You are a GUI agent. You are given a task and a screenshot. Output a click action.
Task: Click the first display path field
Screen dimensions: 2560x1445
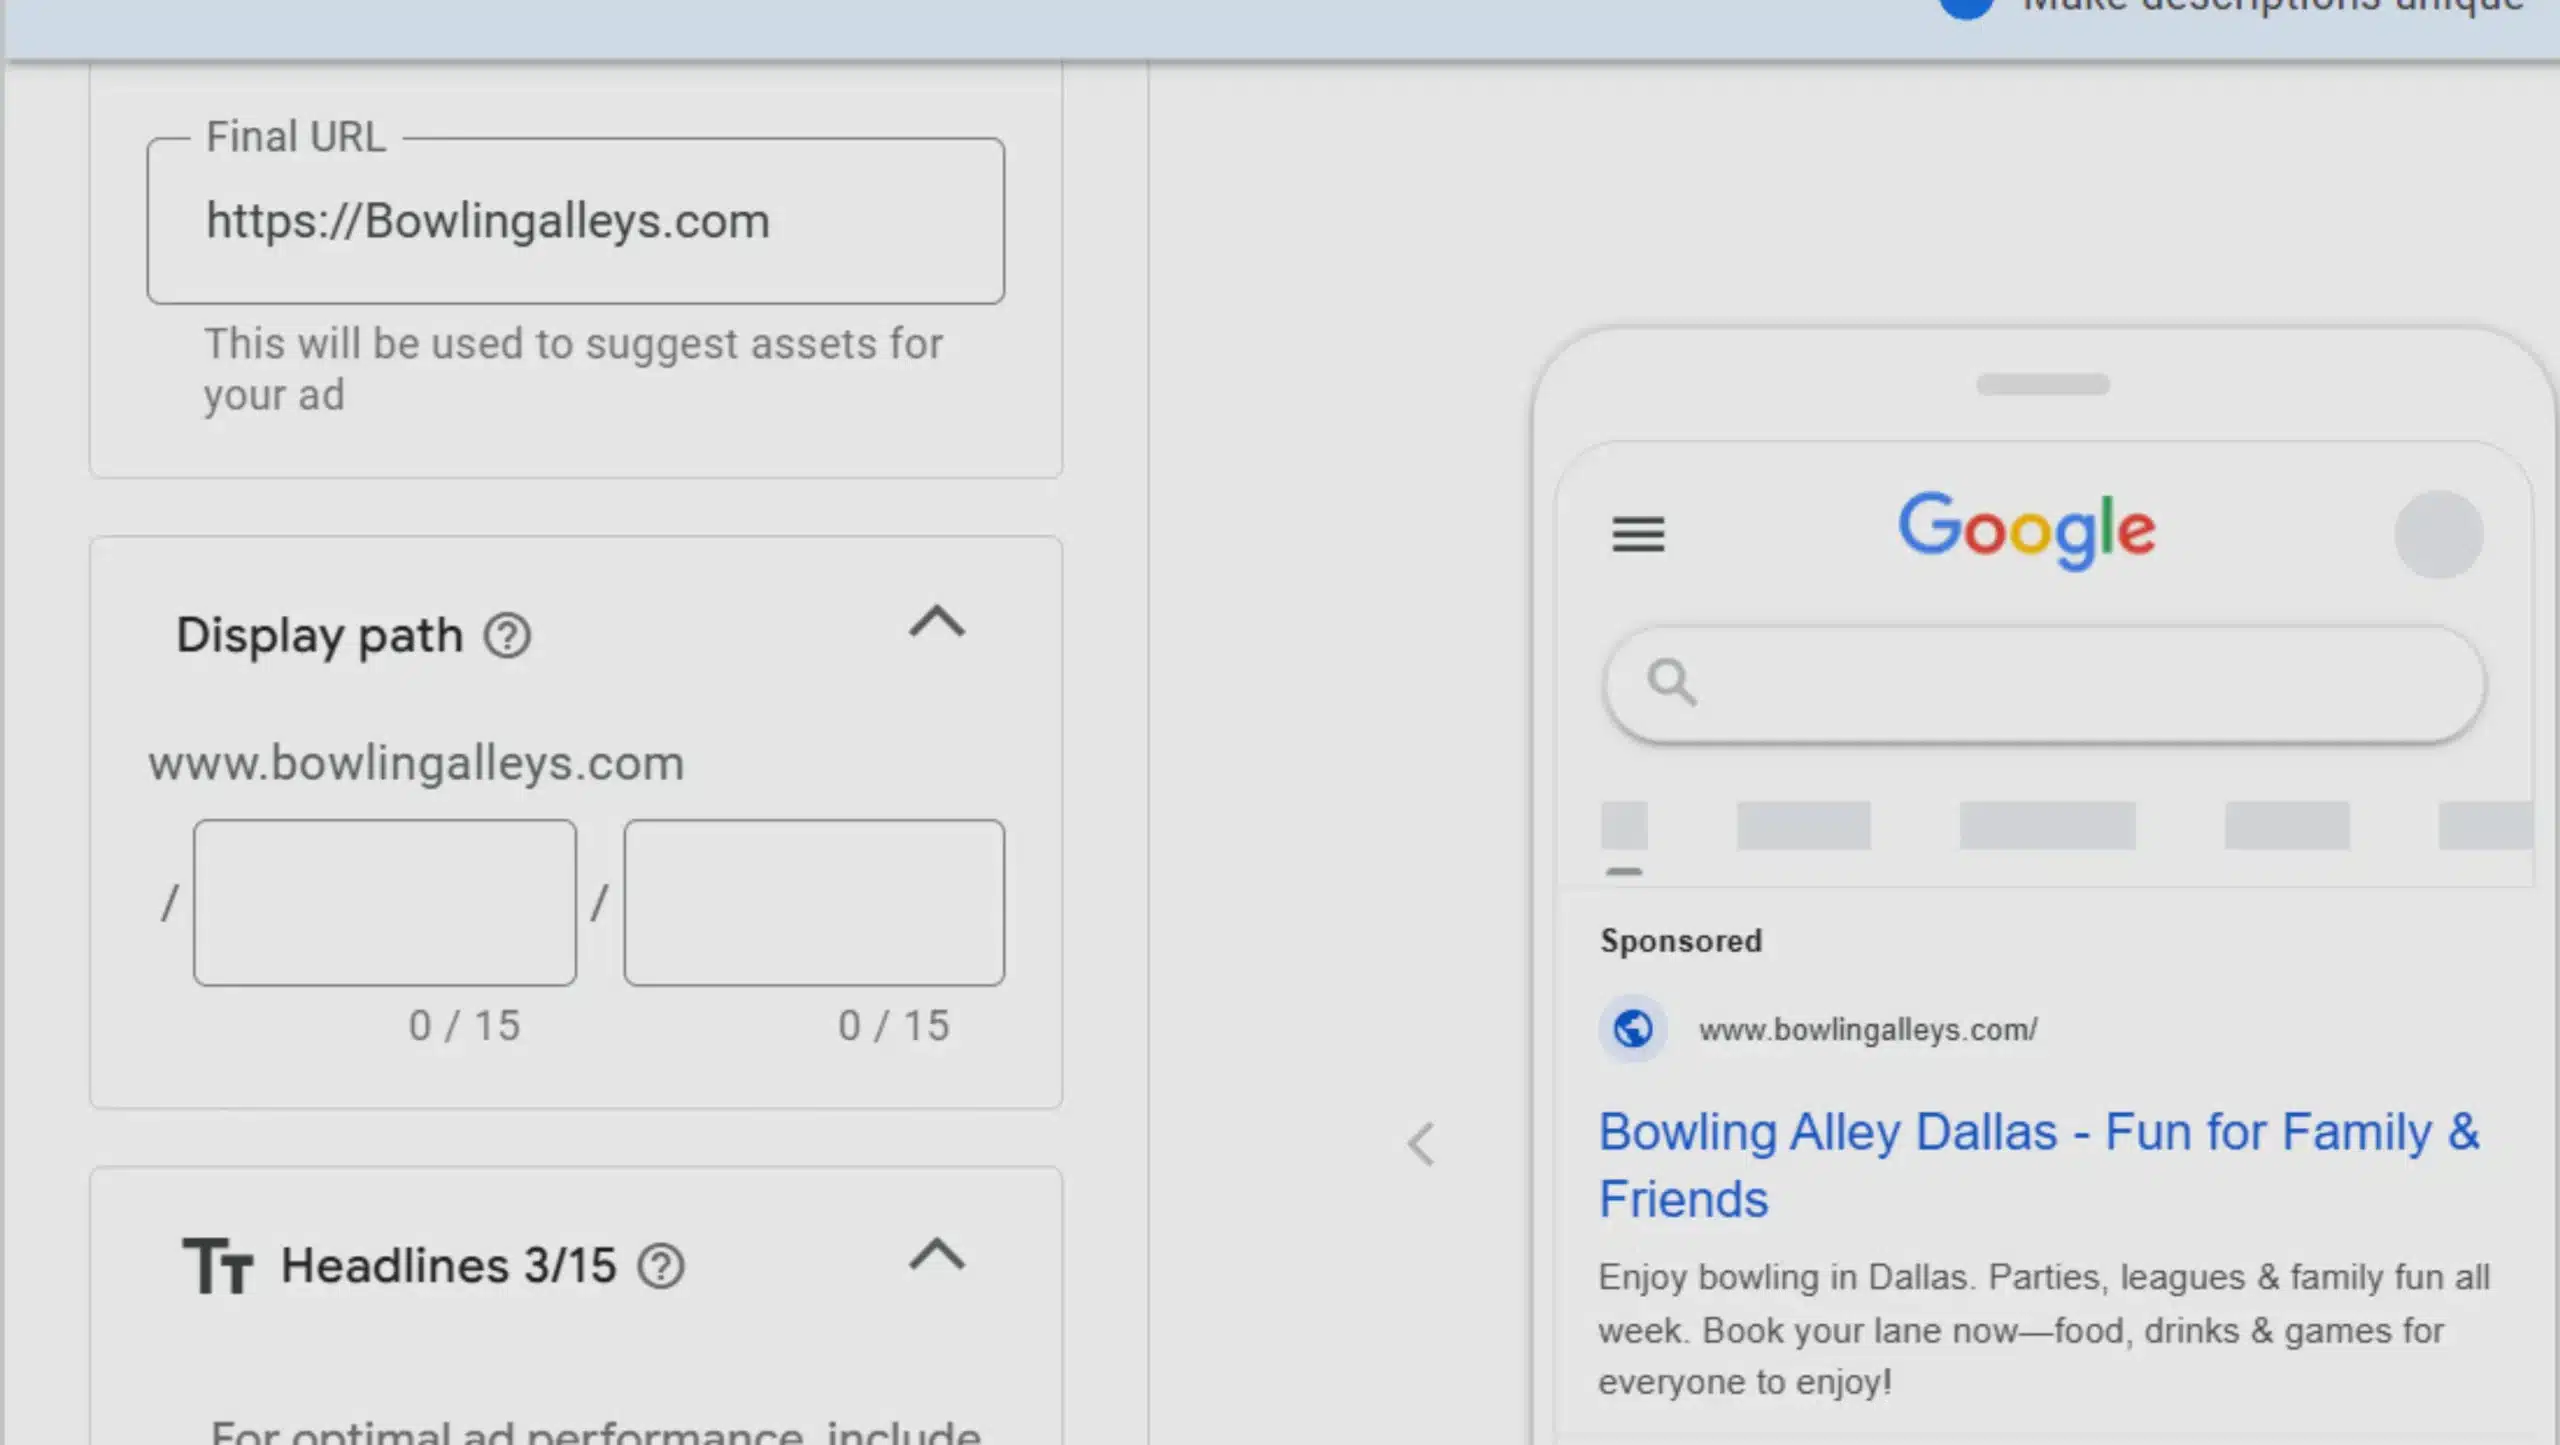385,903
